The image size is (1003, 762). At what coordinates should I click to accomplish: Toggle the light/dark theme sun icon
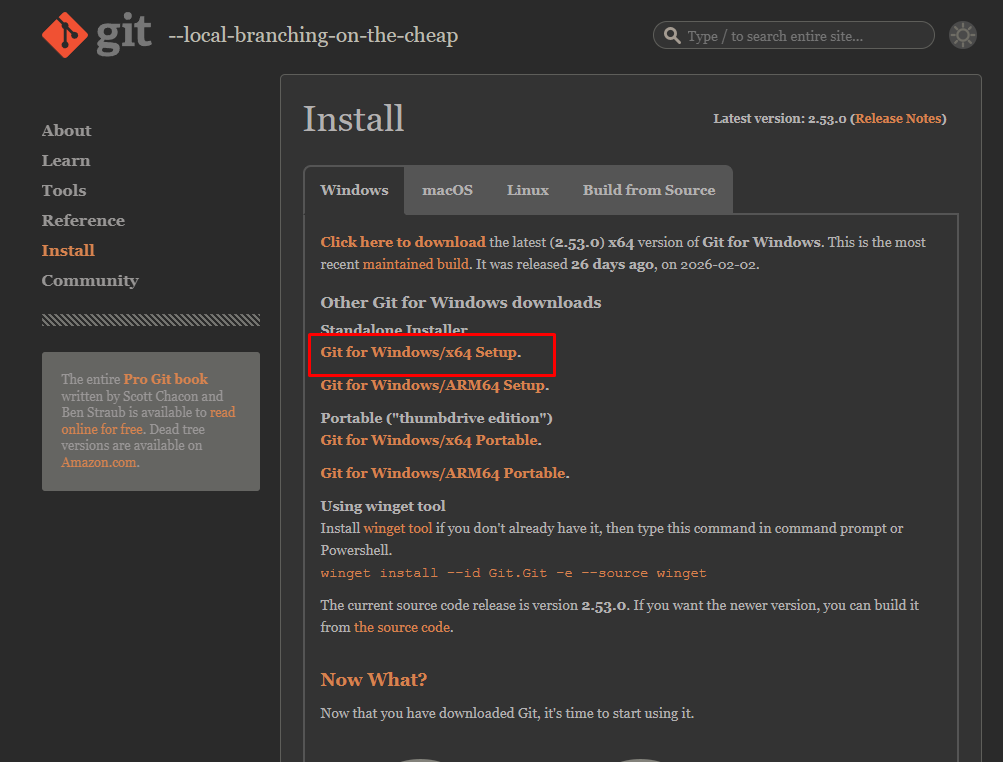(x=963, y=35)
